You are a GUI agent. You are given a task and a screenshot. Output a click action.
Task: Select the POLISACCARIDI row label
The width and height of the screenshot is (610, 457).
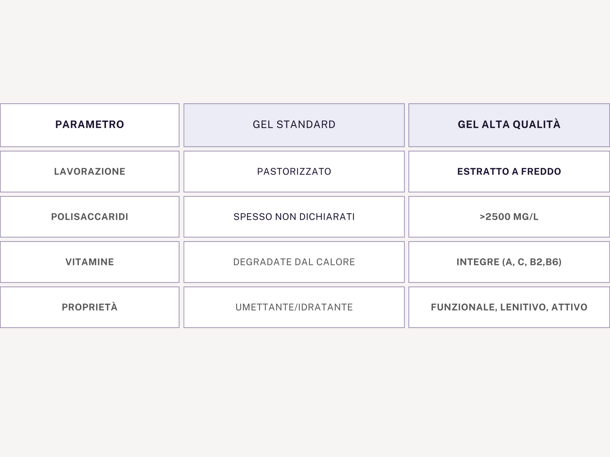tap(90, 216)
